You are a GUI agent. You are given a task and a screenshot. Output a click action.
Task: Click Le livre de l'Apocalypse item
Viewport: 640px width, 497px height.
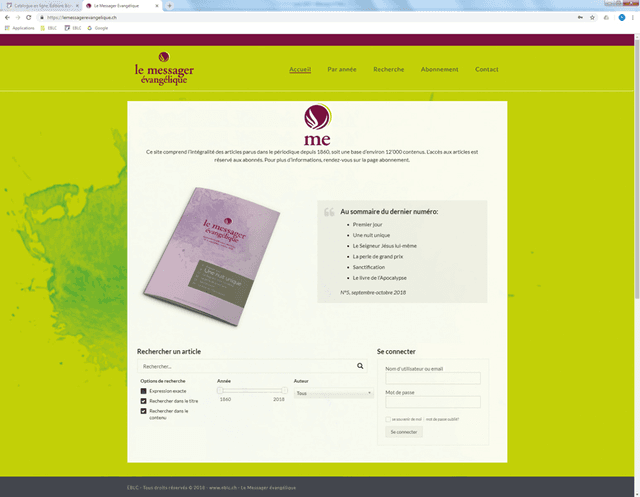coord(380,277)
